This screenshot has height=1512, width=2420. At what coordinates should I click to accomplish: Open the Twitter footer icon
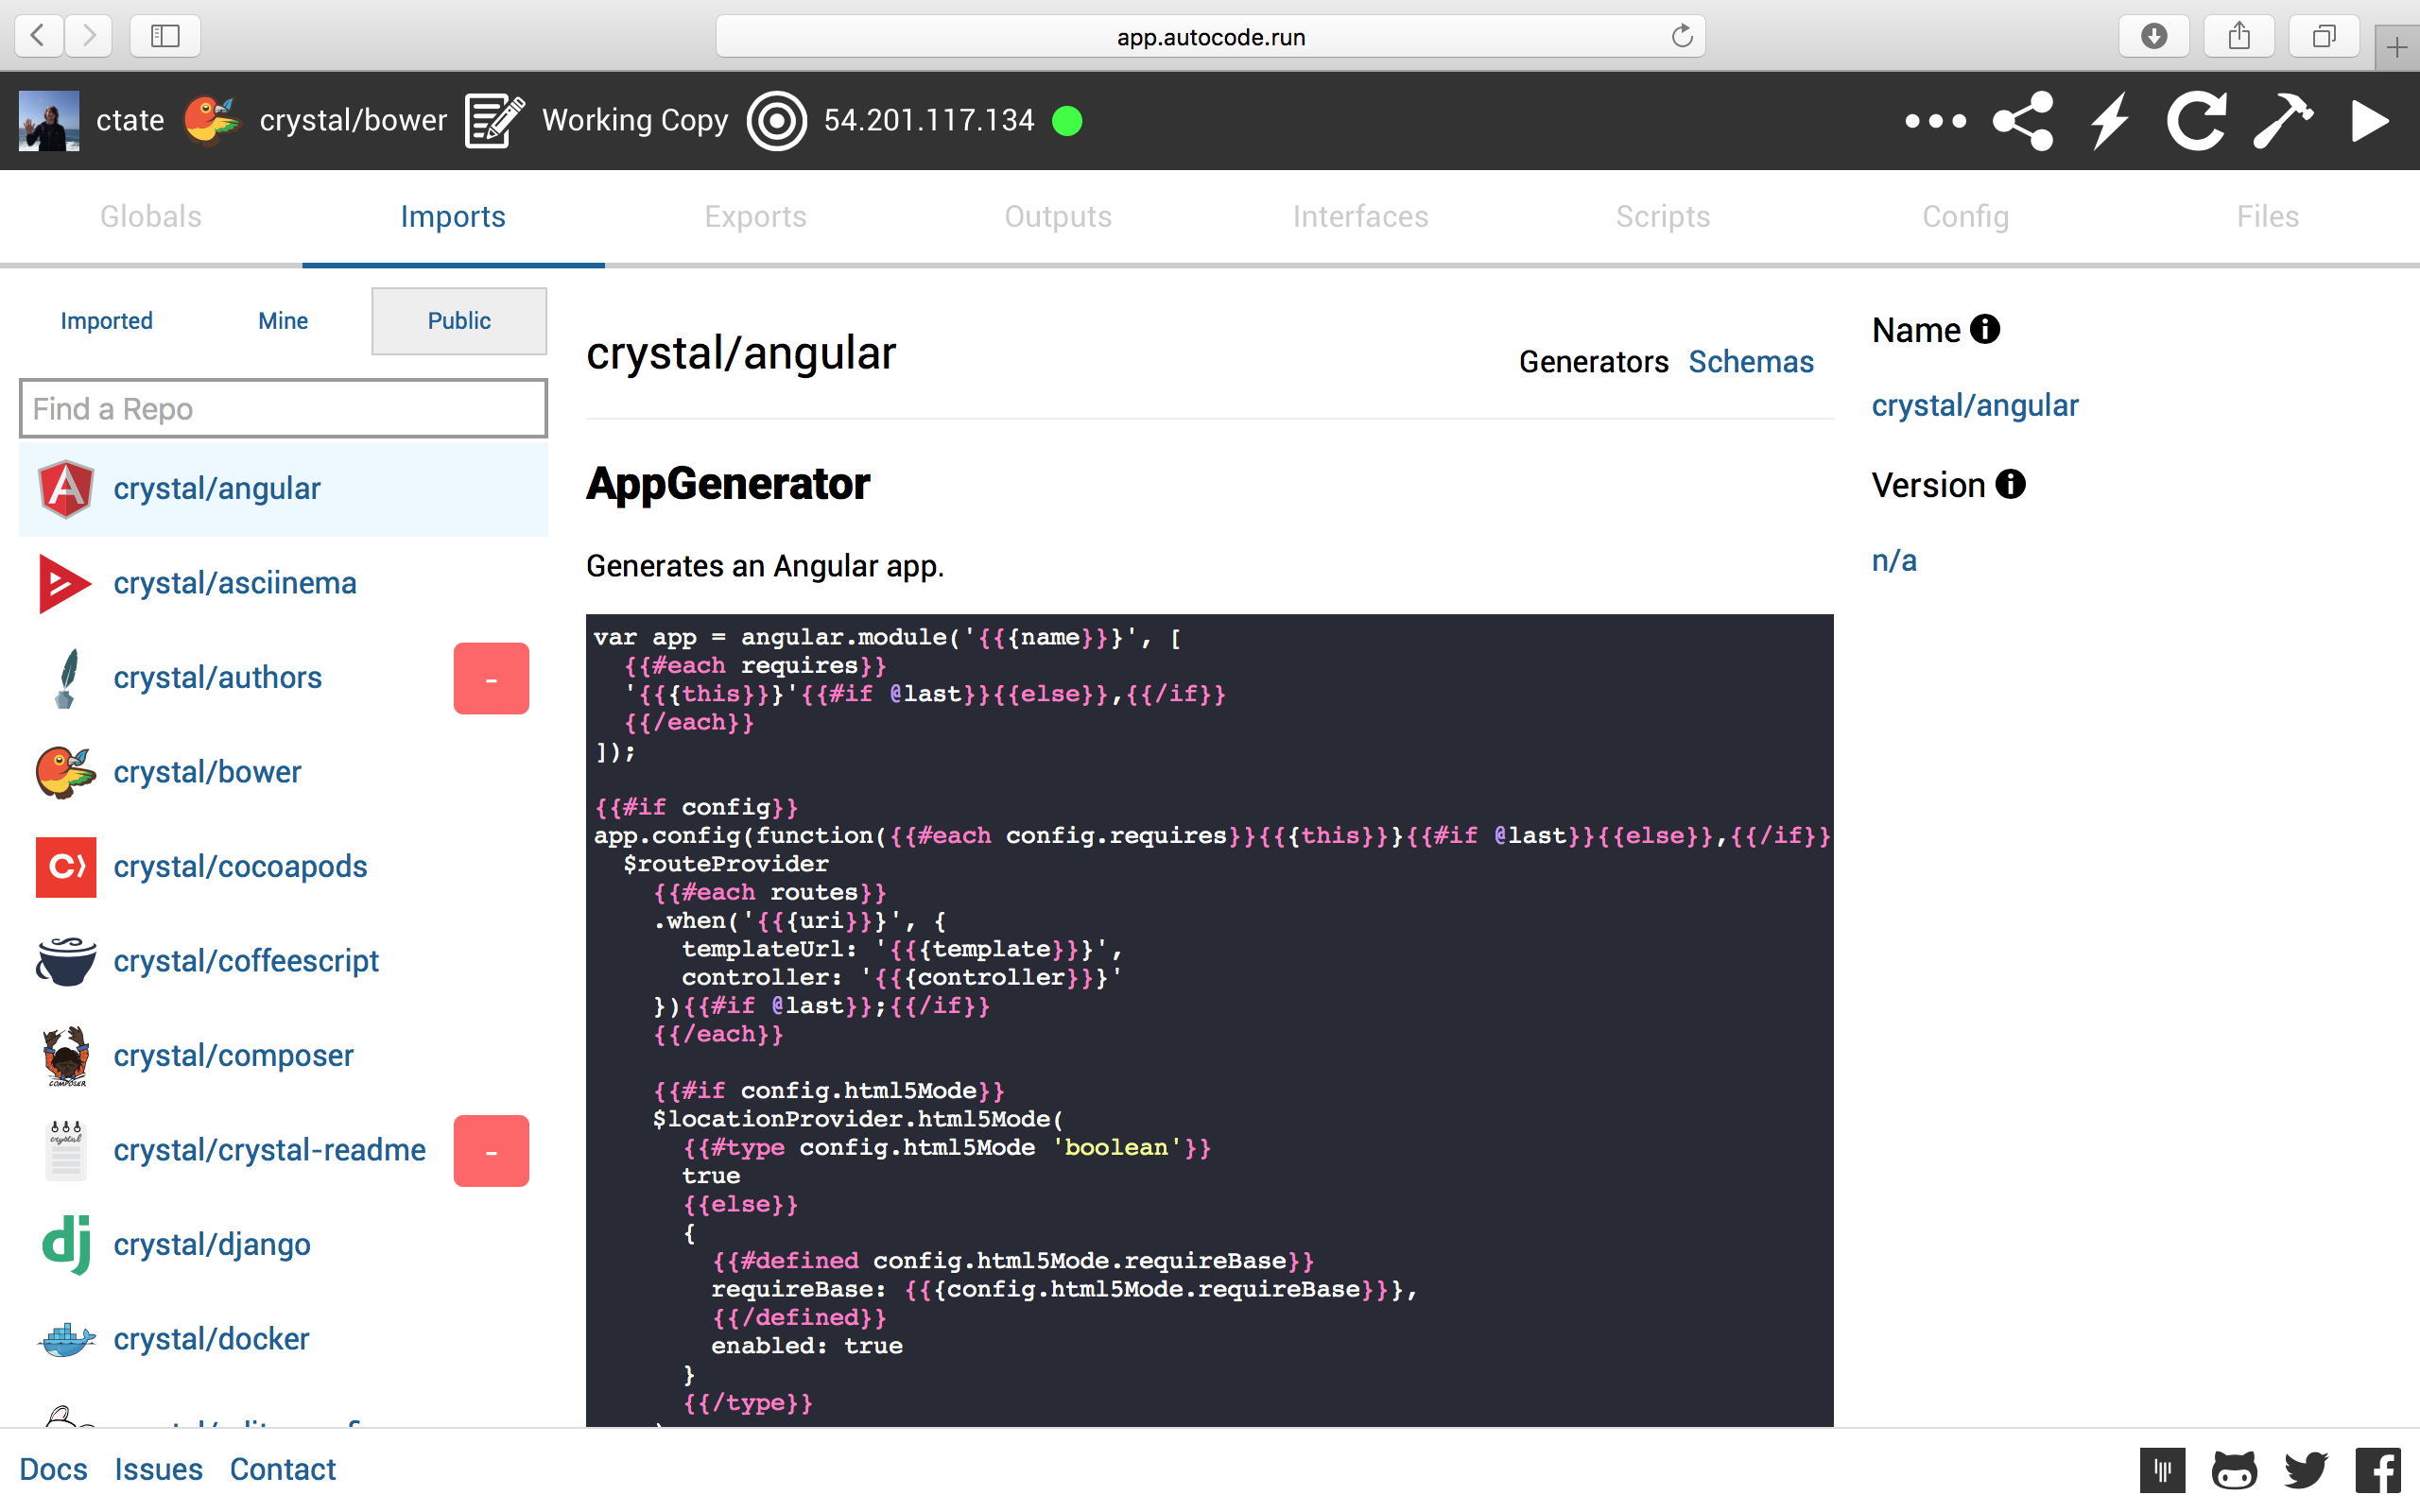[2306, 1470]
